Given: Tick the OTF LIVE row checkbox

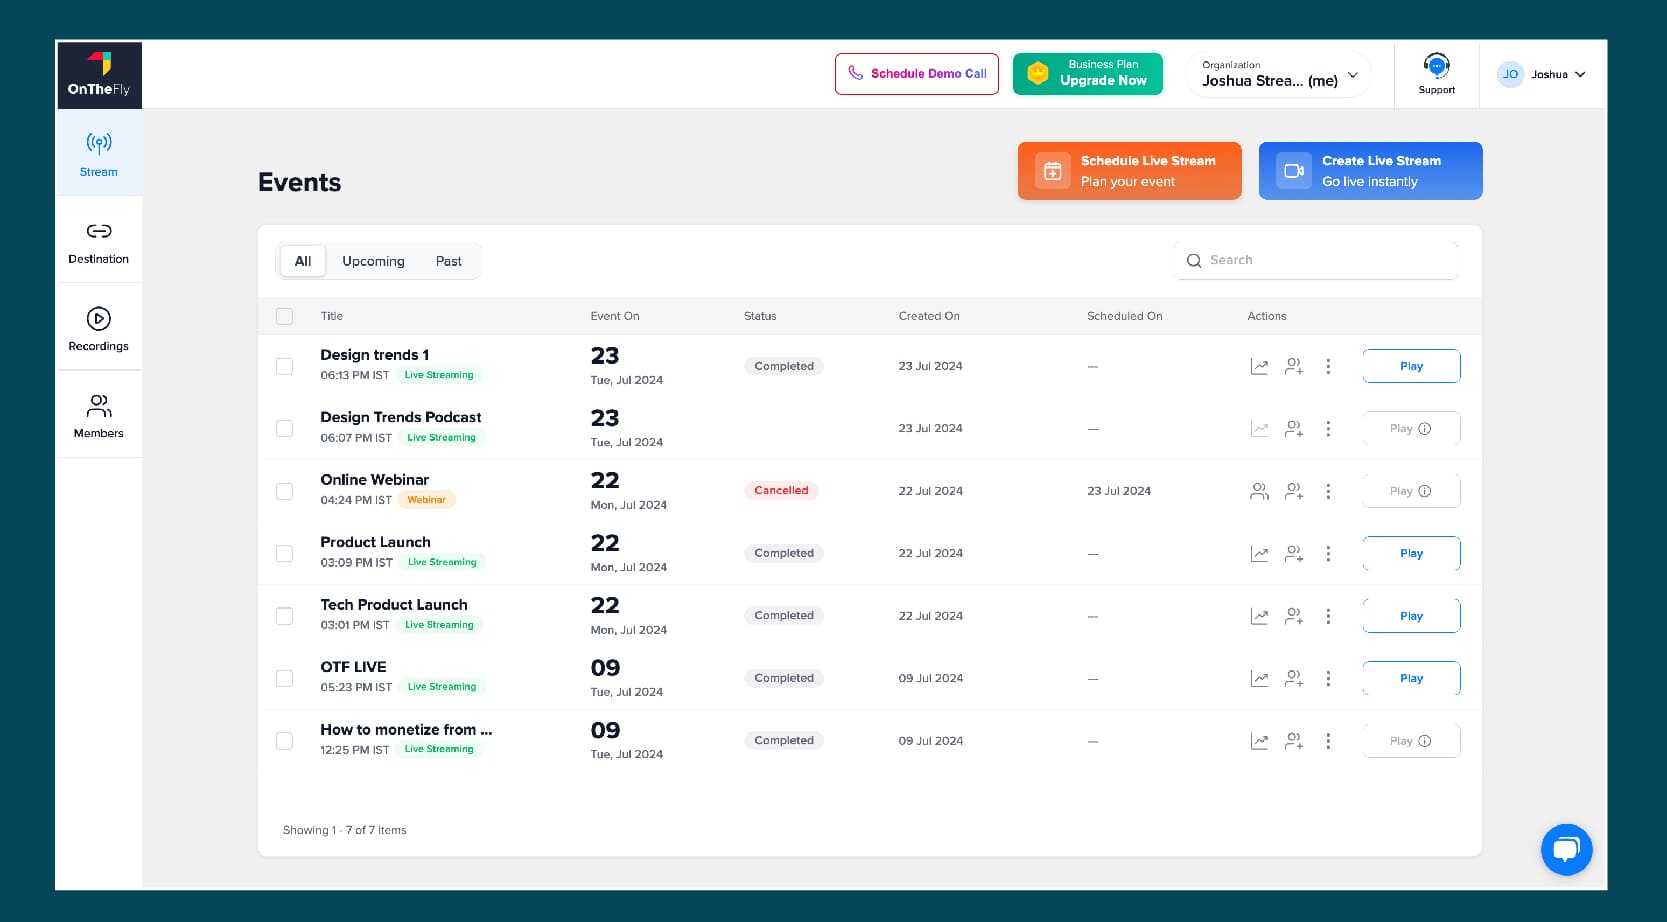Looking at the screenshot, I should point(285,679).
